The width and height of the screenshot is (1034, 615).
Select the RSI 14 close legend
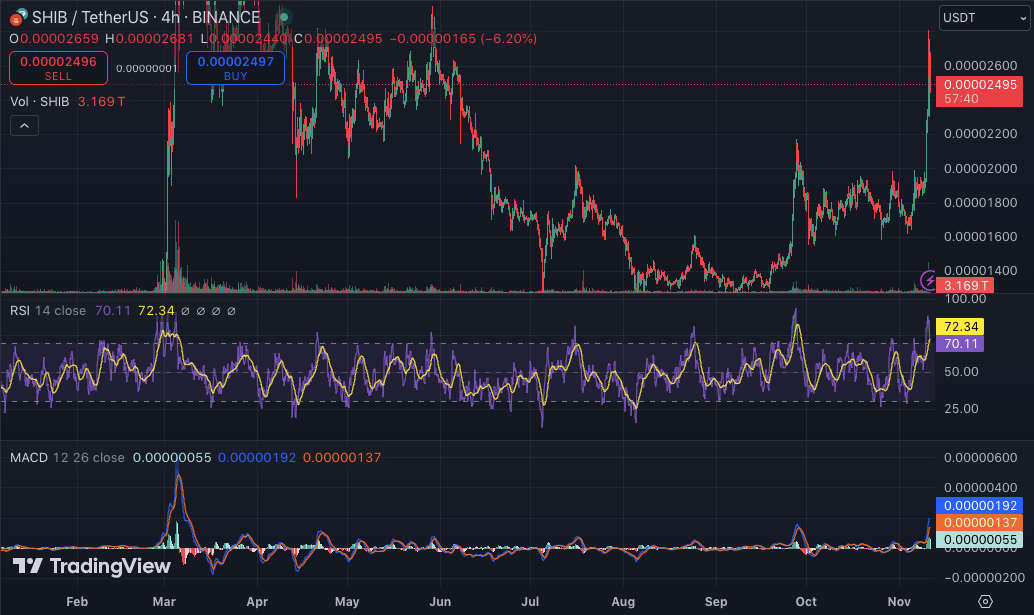coord(48,310)
